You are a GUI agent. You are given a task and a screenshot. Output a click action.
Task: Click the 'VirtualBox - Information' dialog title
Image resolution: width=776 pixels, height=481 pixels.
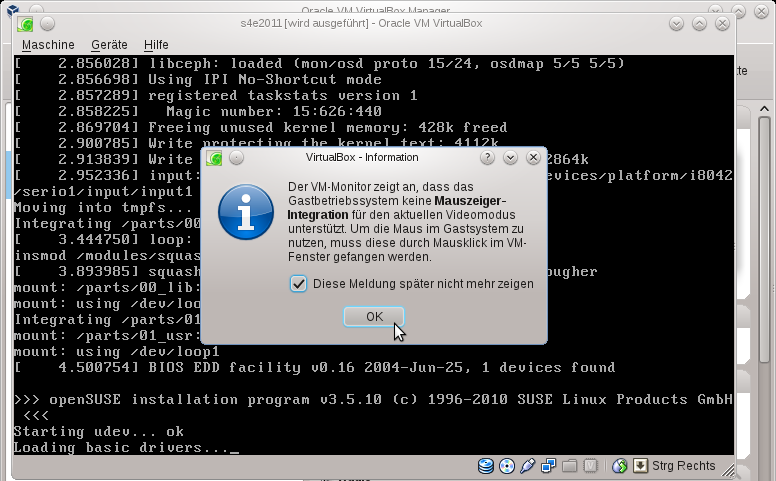(362, 157)
